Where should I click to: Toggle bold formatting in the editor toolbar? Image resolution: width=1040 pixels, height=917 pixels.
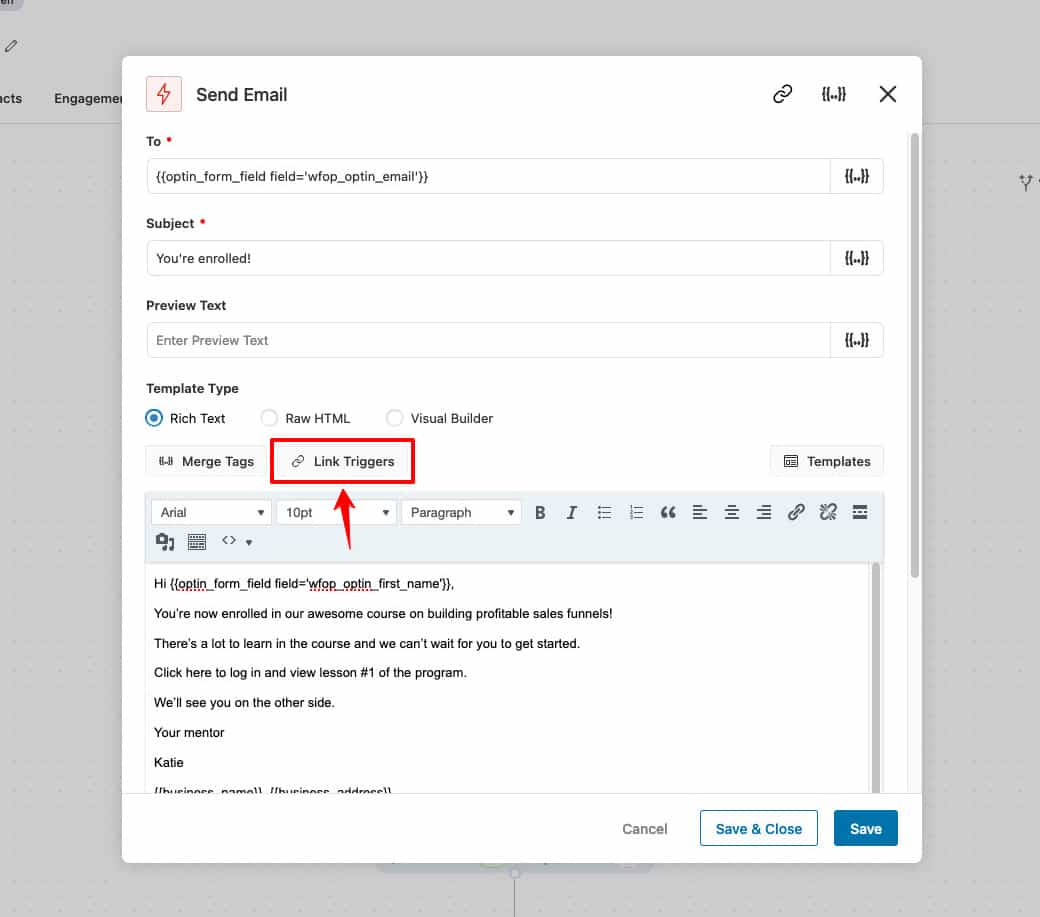pos(540,512)
